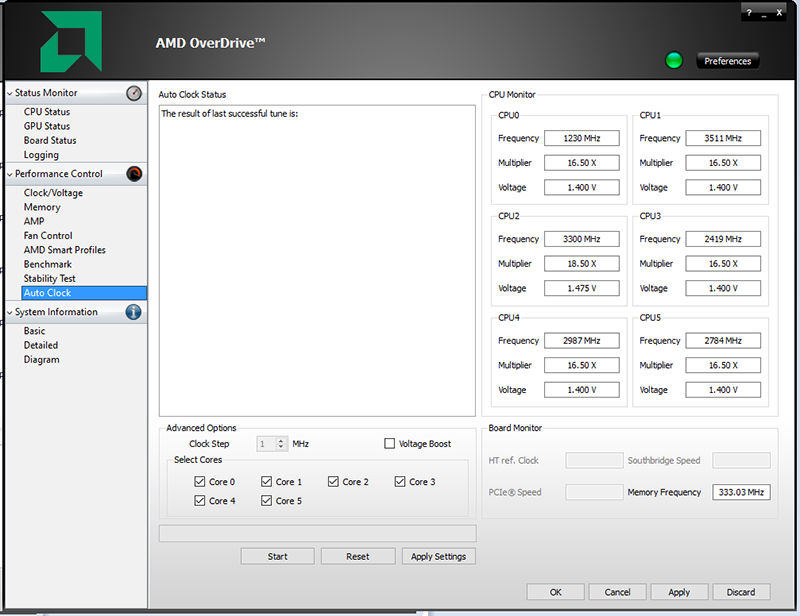Viewport: 800px width, 616px height.
Task: Start the auto clock tuning
Action: click(278, 556)
